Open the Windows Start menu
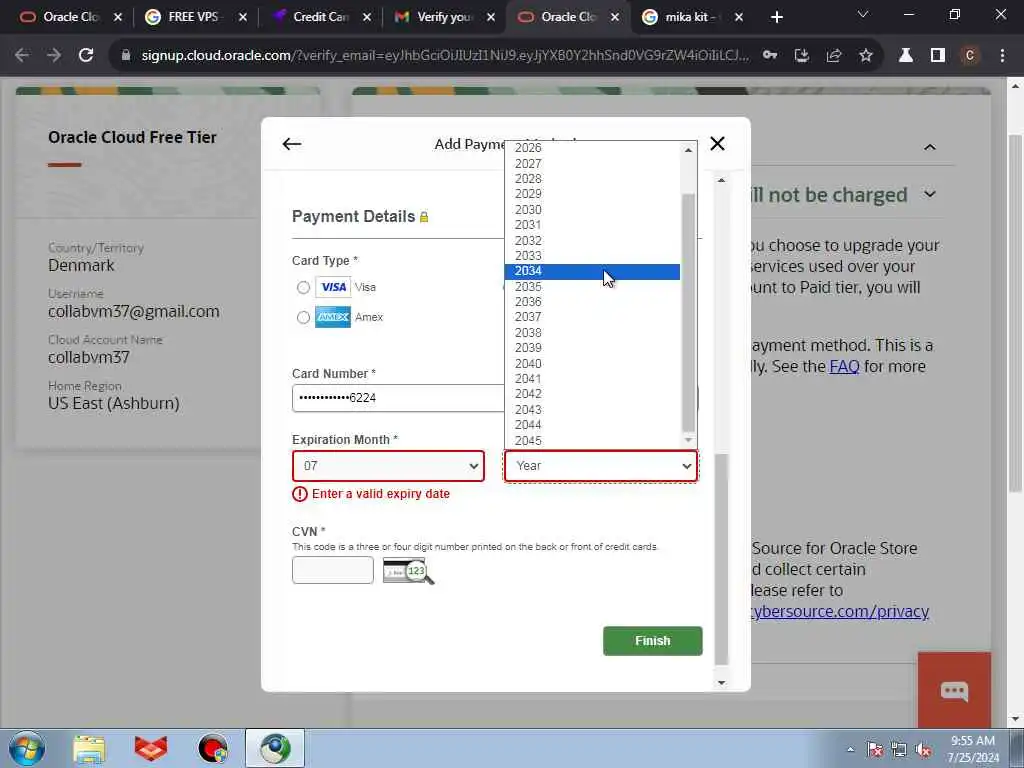The image size is (1024, 768). click(27, 748)
